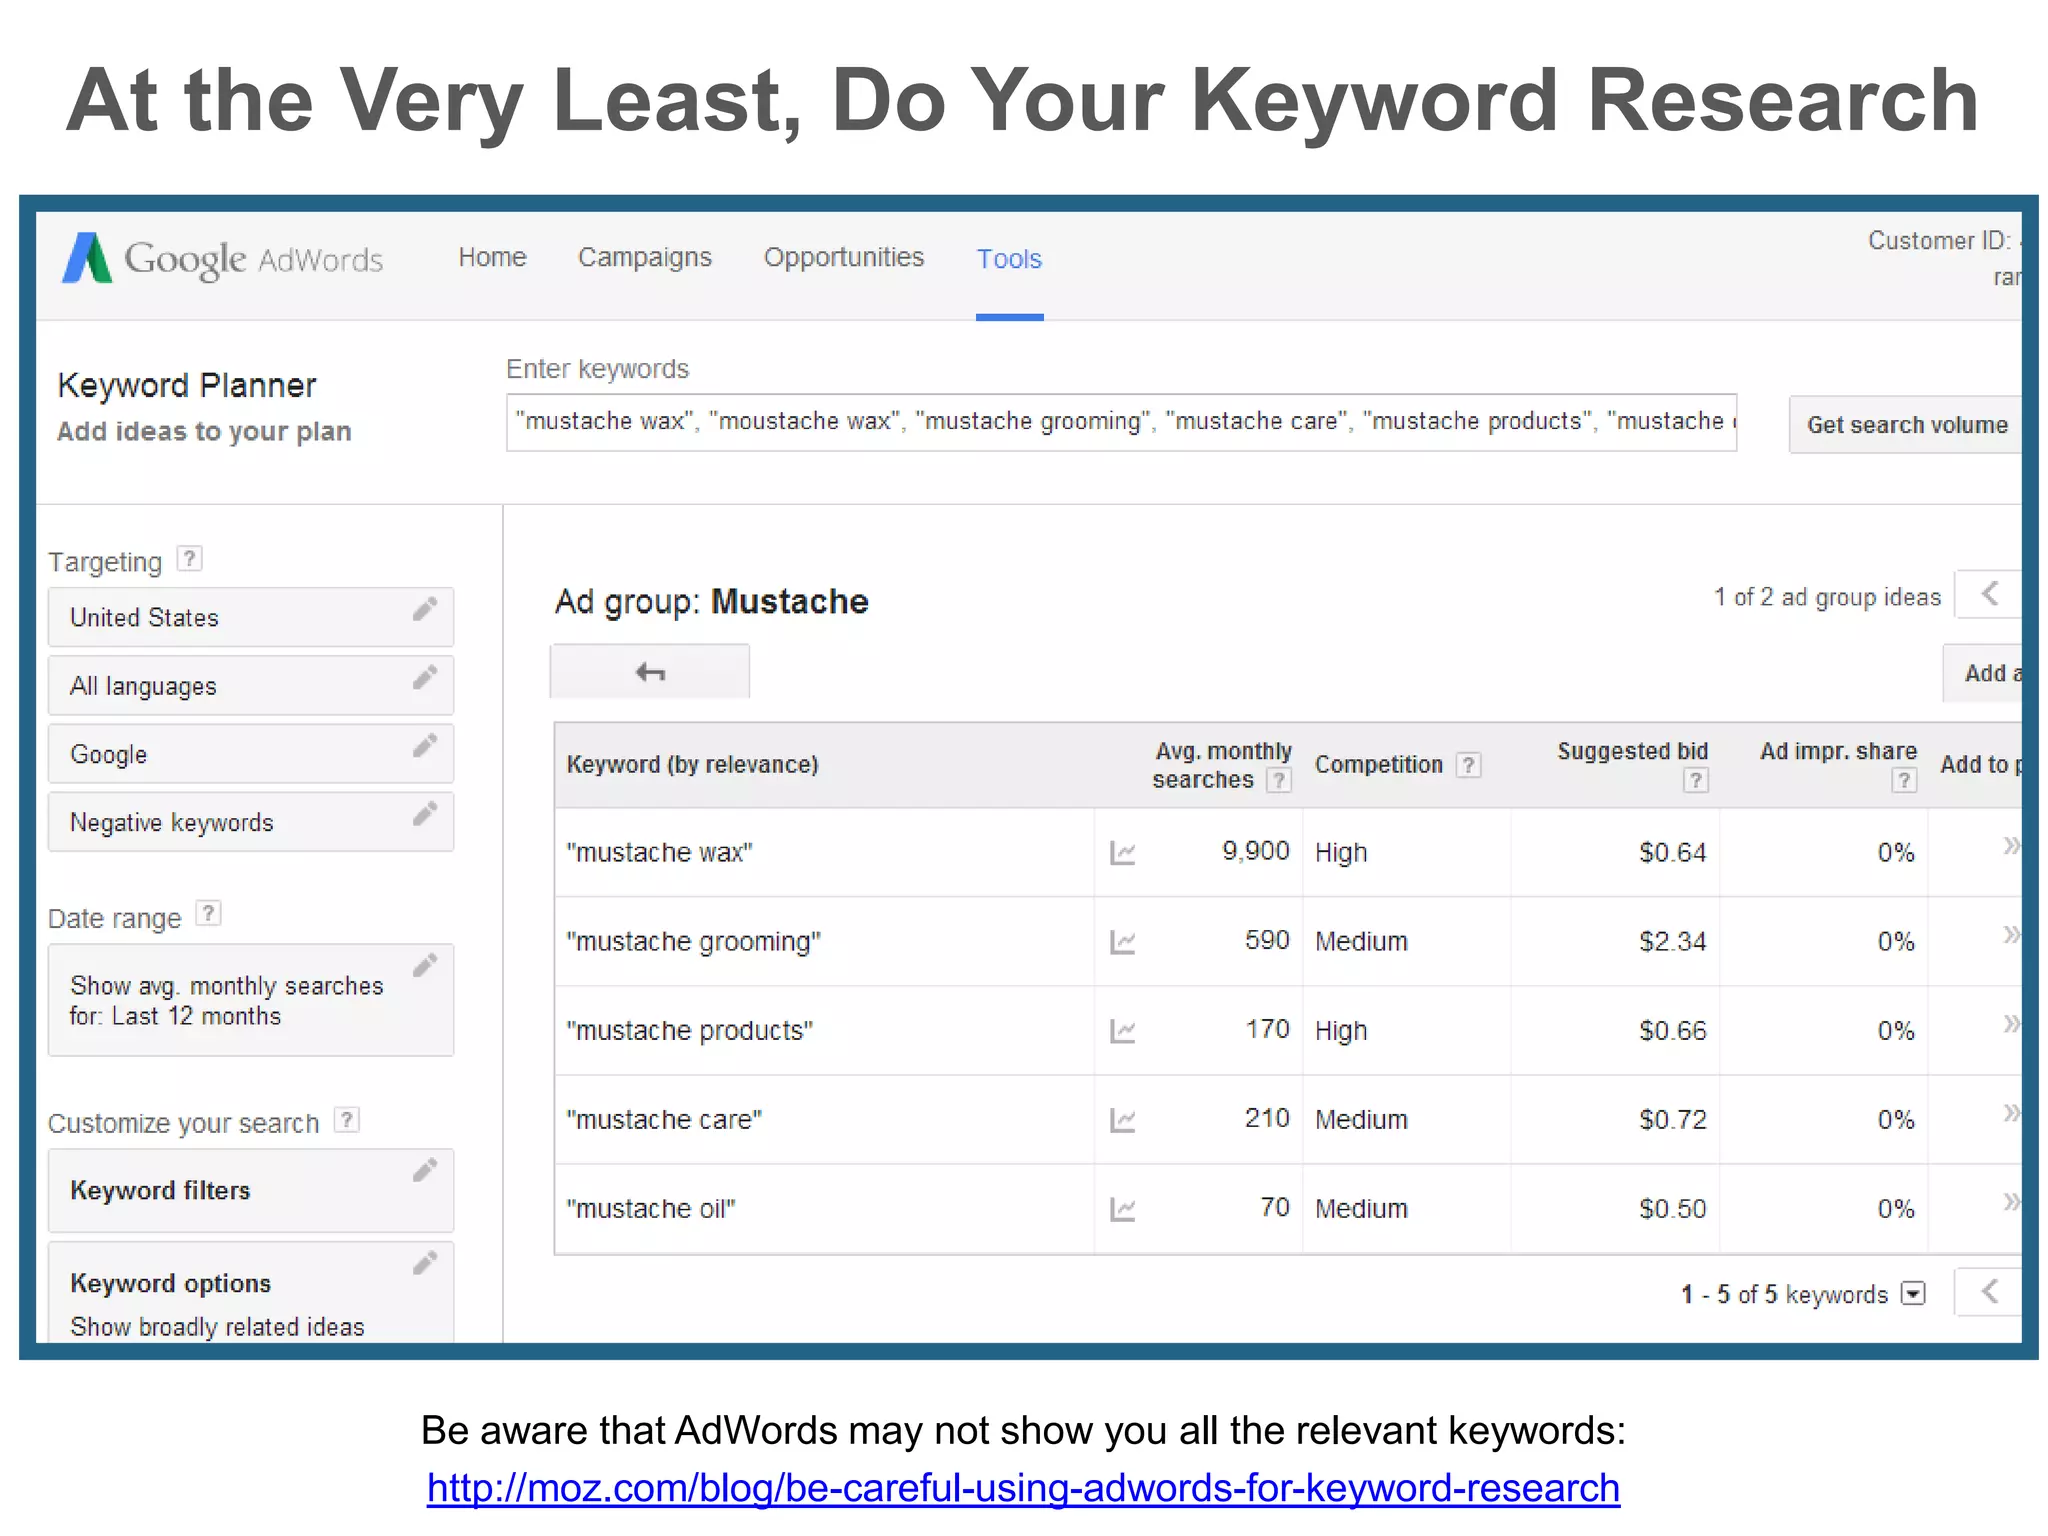Go to previous ad group idea chevron
The image size is (2048, 1536).
(x=1989, y=594)
